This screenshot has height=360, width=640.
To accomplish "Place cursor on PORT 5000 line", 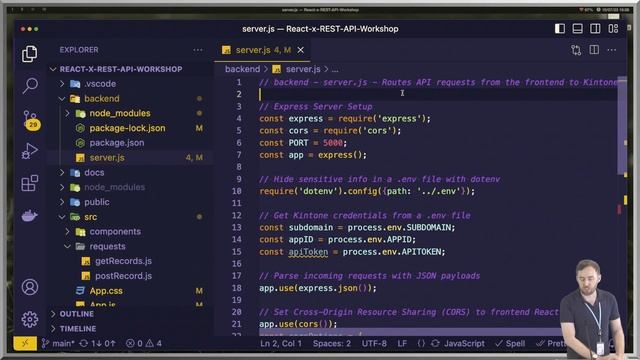I will pos(303,143).
